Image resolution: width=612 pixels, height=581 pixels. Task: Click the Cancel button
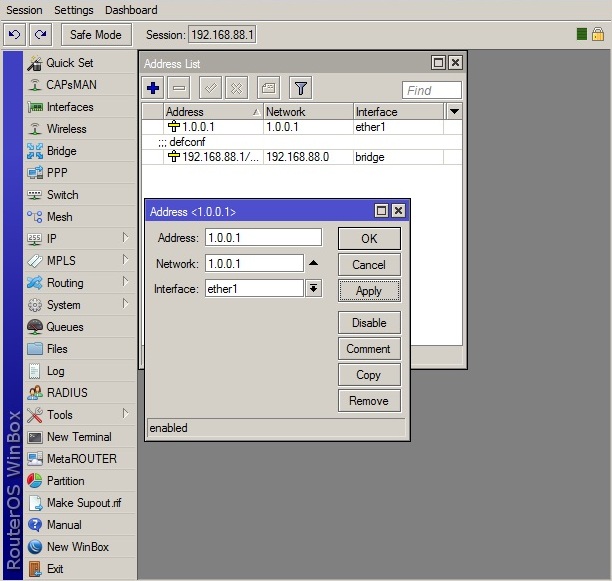click(x=369, y=265)
